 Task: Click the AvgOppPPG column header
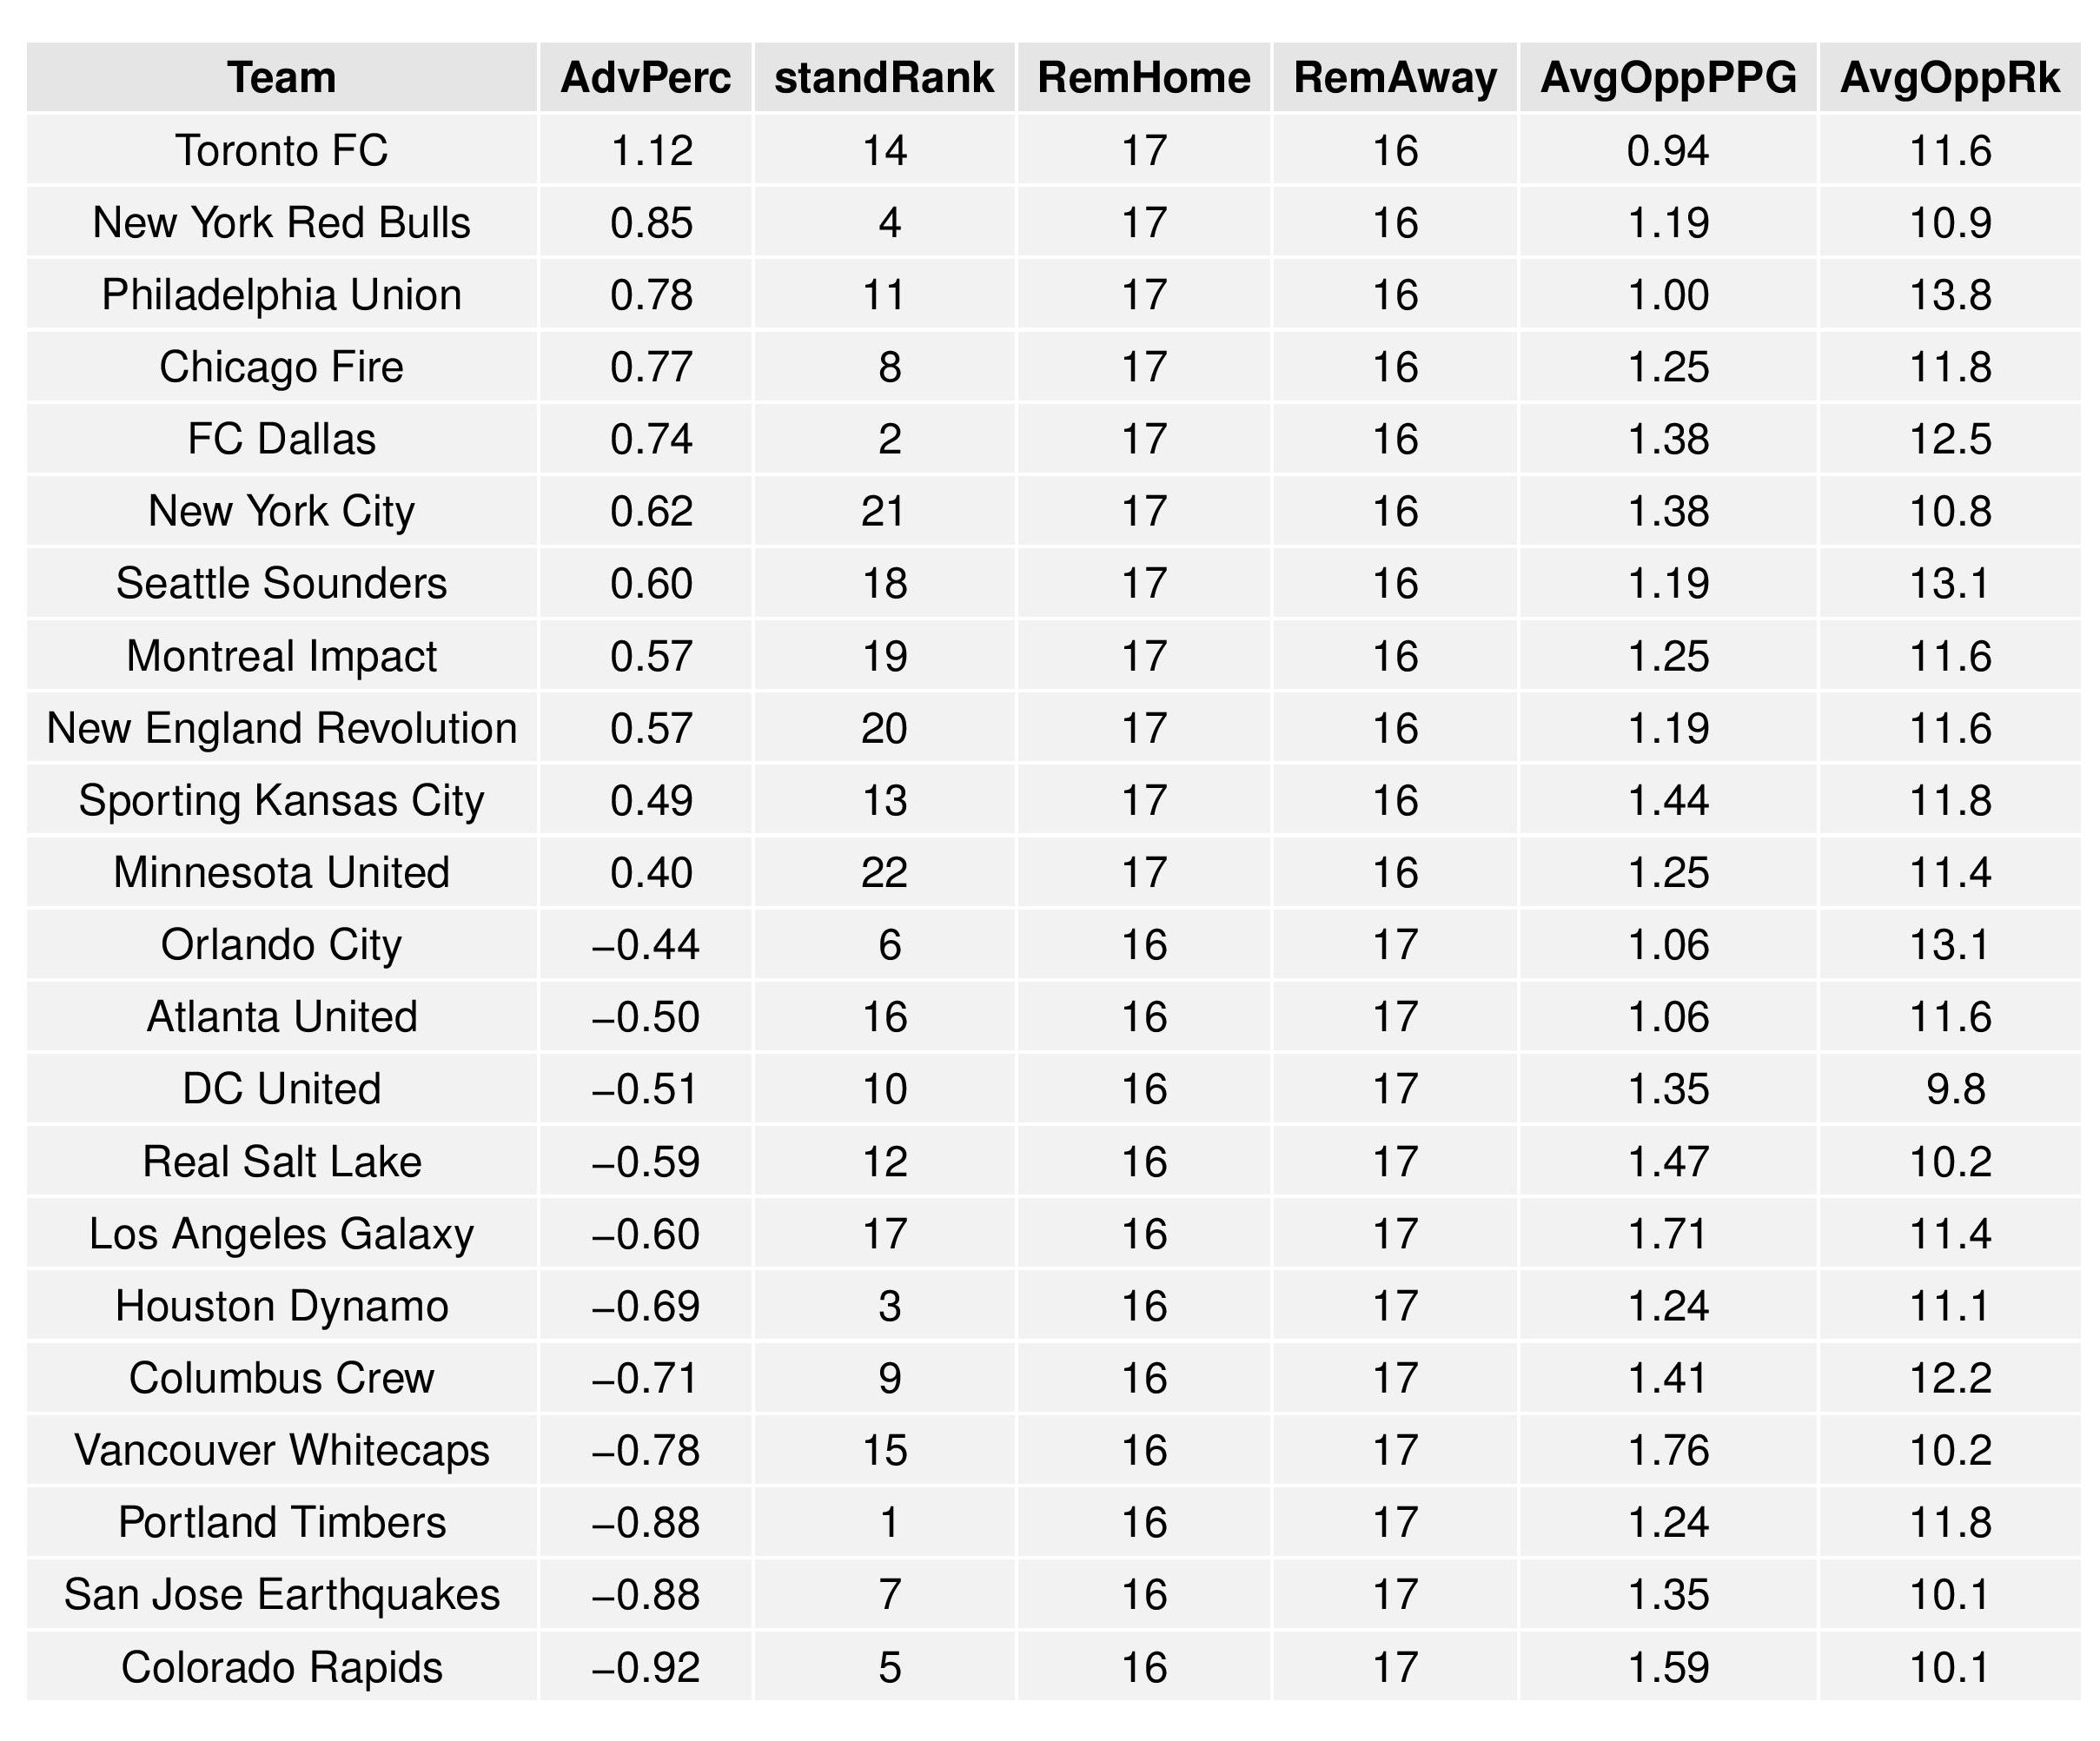tap(1668, 78)
